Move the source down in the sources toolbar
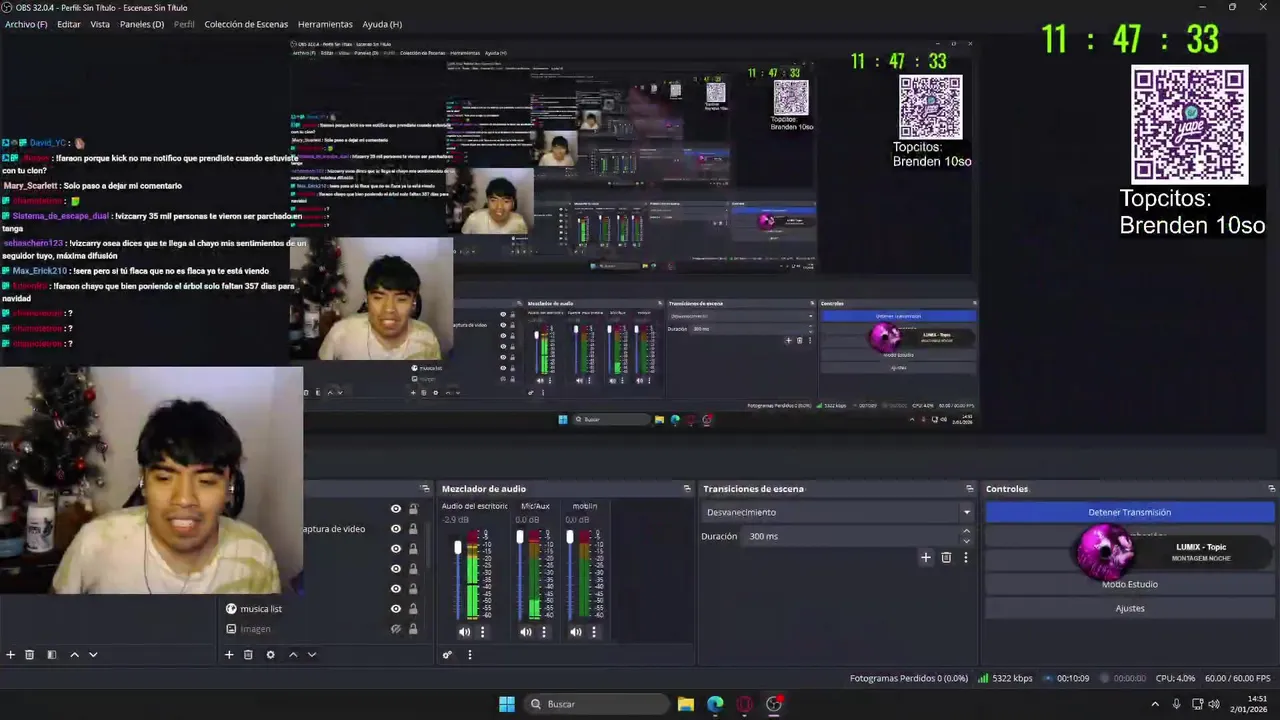Viewport: 1280px width, 720px height. [x=312, y=655]
